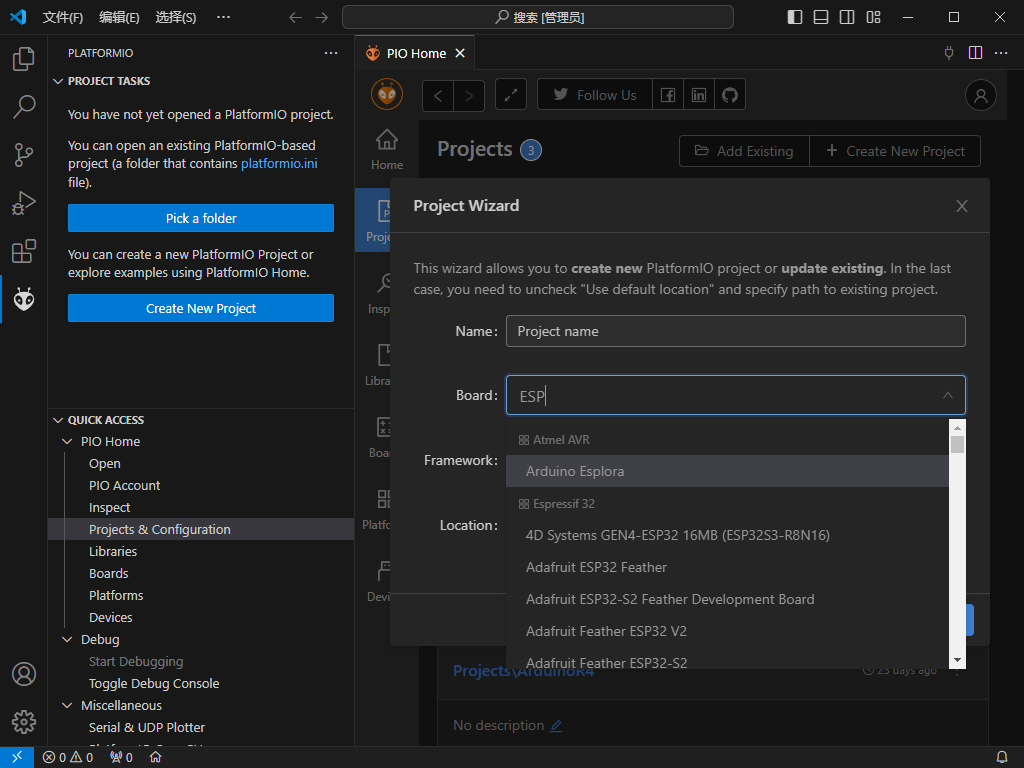
Task: Open the GitHub icon link
Action: pyautogui.click(x=729, y=95)
